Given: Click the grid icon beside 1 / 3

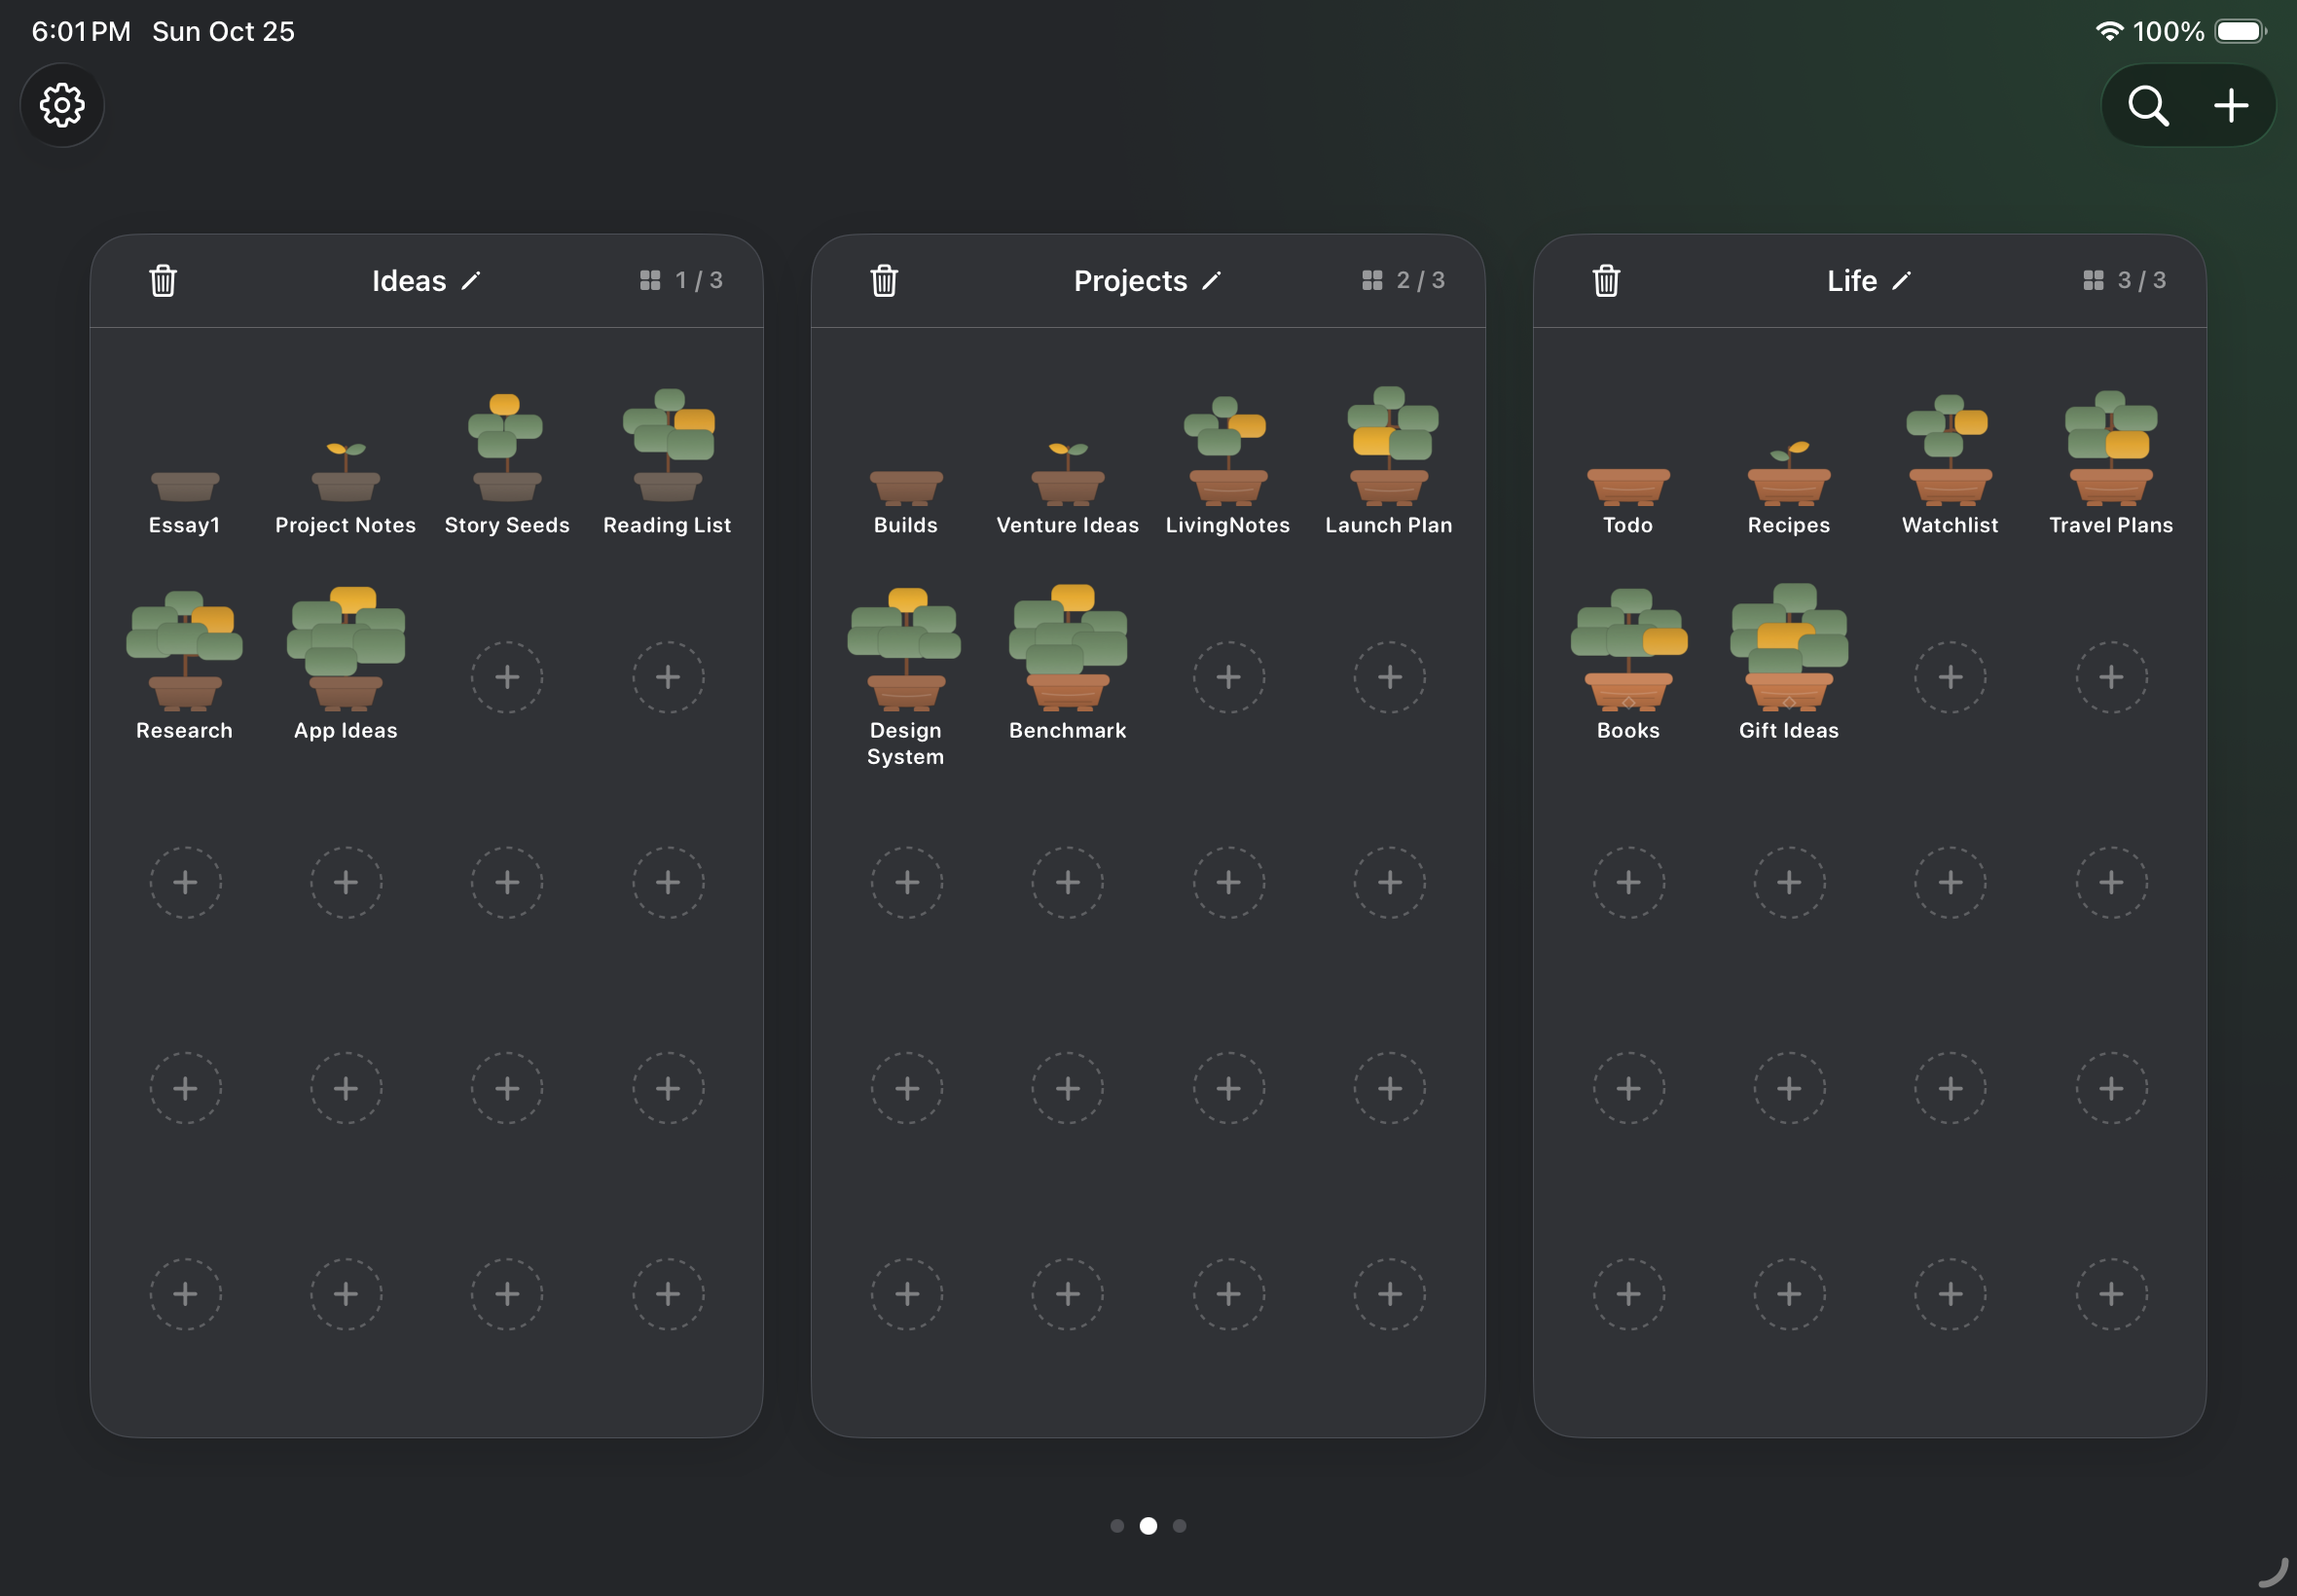Looking at the screenshot, I should click(650, 280).
